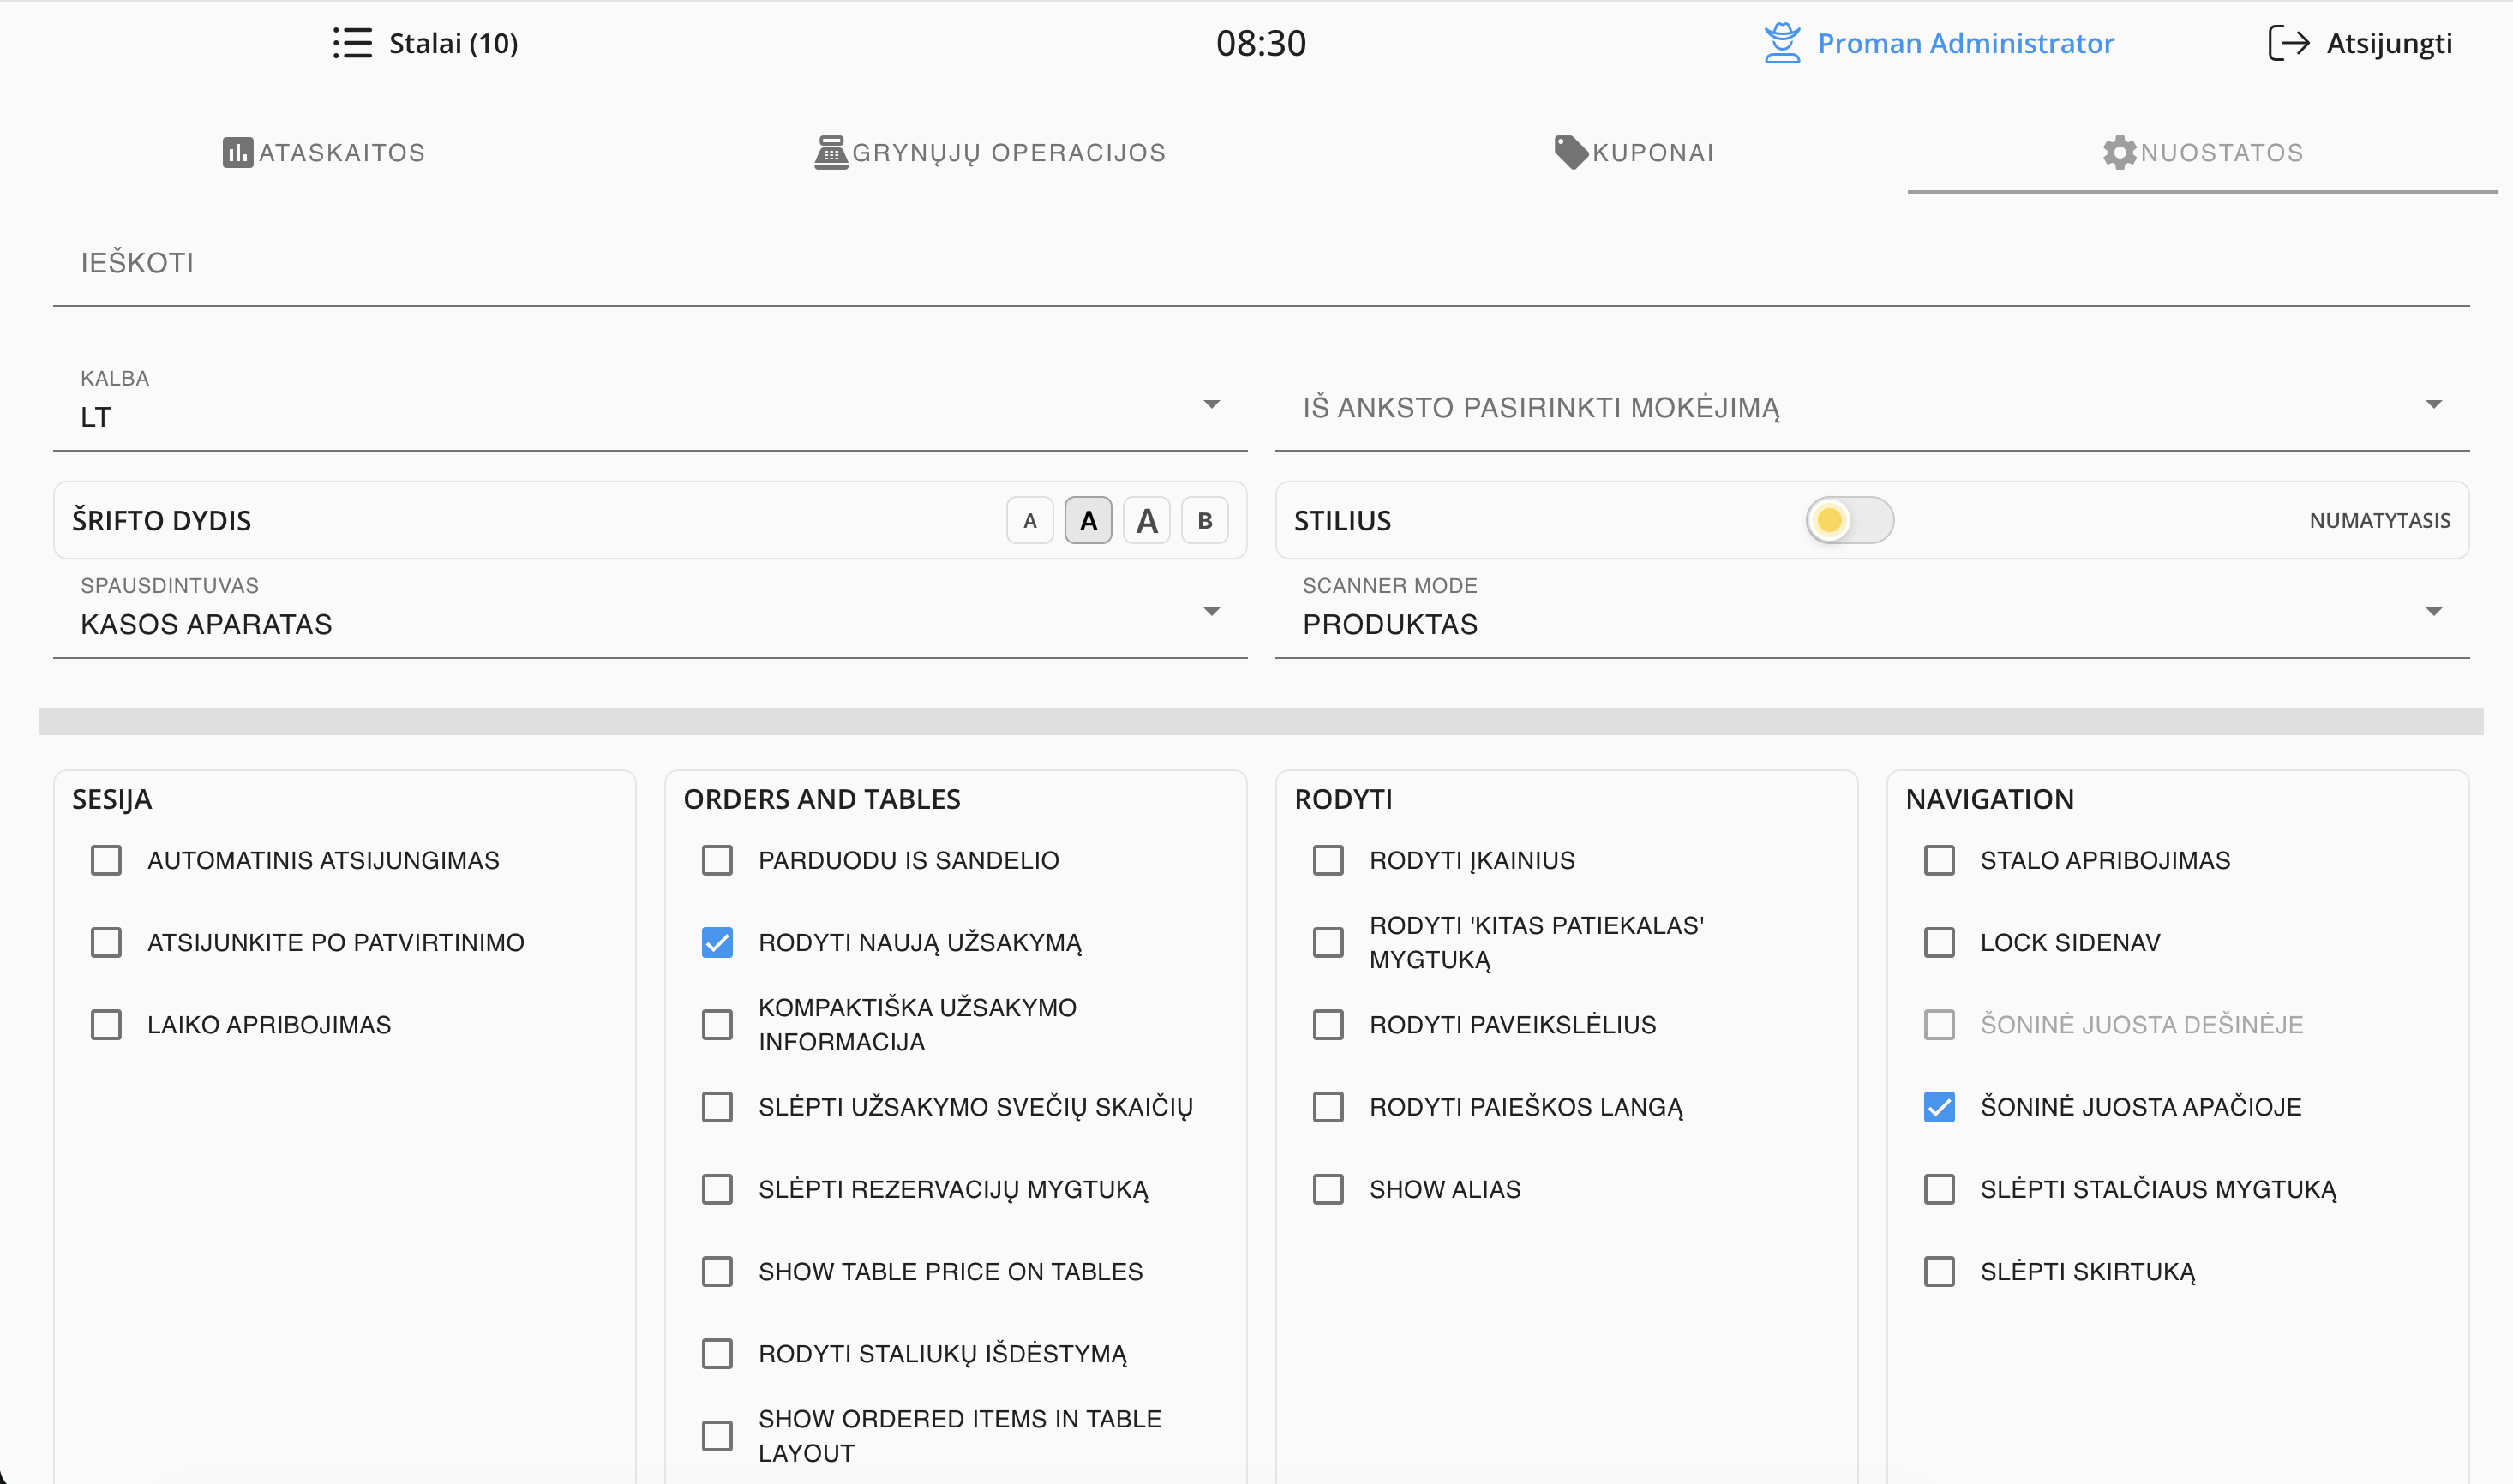Click the Ataskaitos bar chart icon
2513x1484 pixels.
237,153
